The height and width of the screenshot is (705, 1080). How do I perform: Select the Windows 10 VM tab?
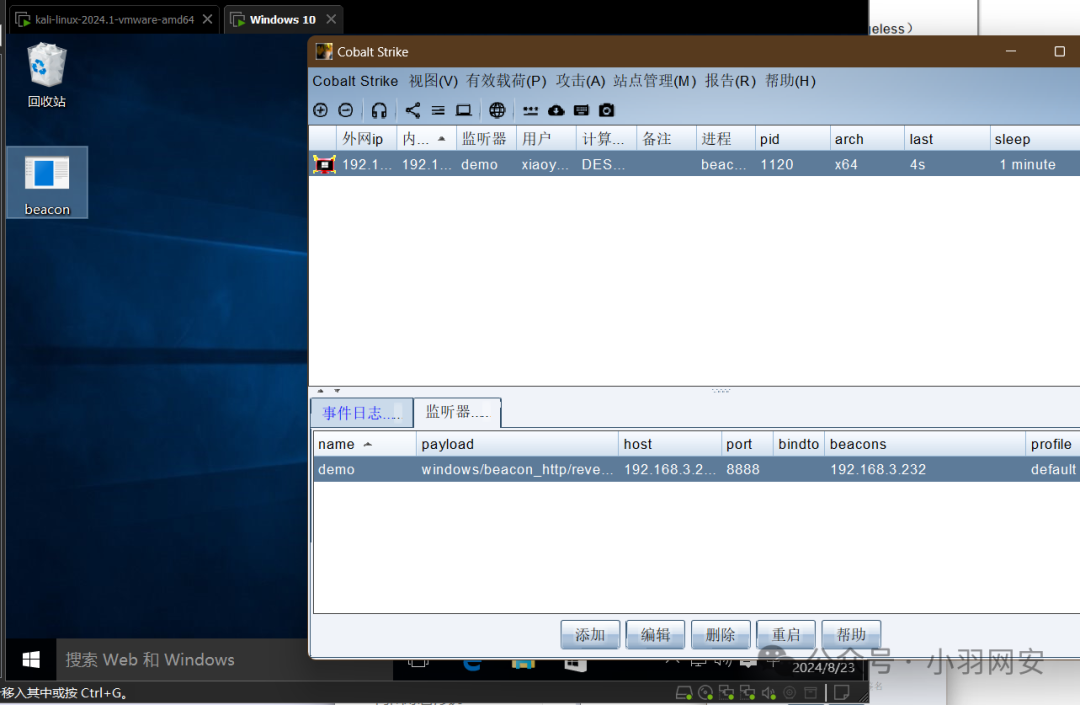pos(282,19)
